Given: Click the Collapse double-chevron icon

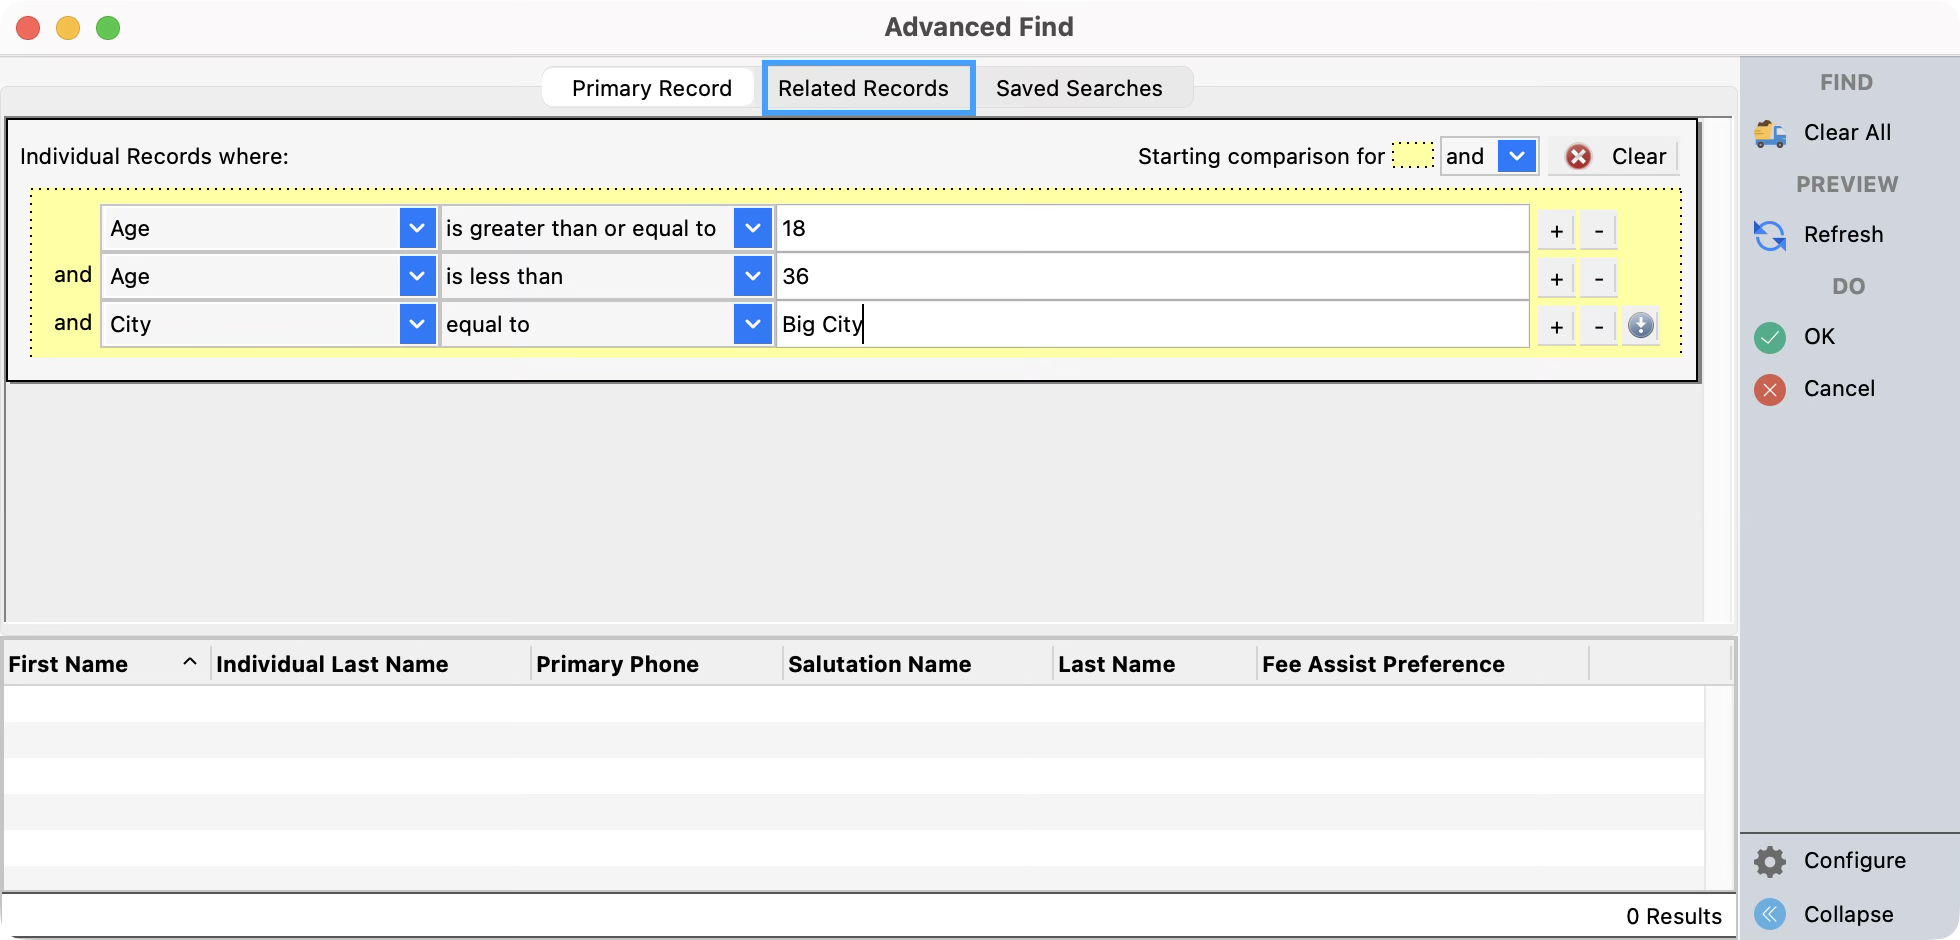Looking at the screenshot, I should tap(1770, 914).
